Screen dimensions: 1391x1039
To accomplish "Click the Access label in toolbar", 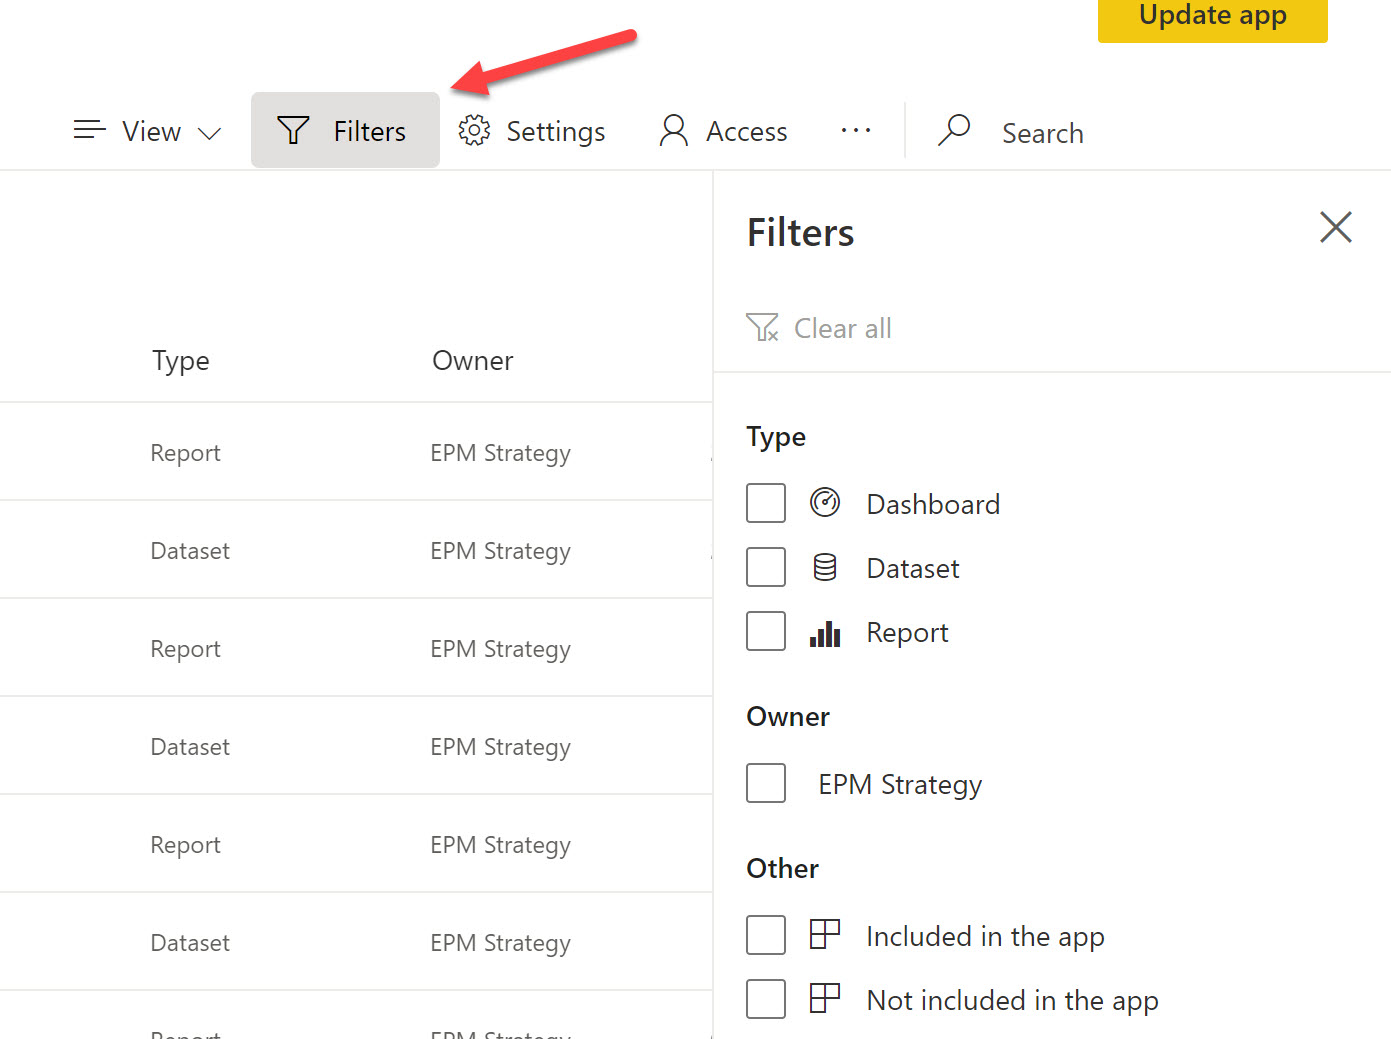I will tap(747, 131).
